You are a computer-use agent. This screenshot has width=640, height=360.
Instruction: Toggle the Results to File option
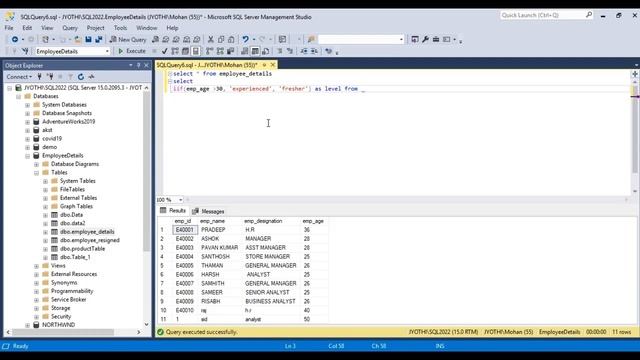[x=265, y=51]
